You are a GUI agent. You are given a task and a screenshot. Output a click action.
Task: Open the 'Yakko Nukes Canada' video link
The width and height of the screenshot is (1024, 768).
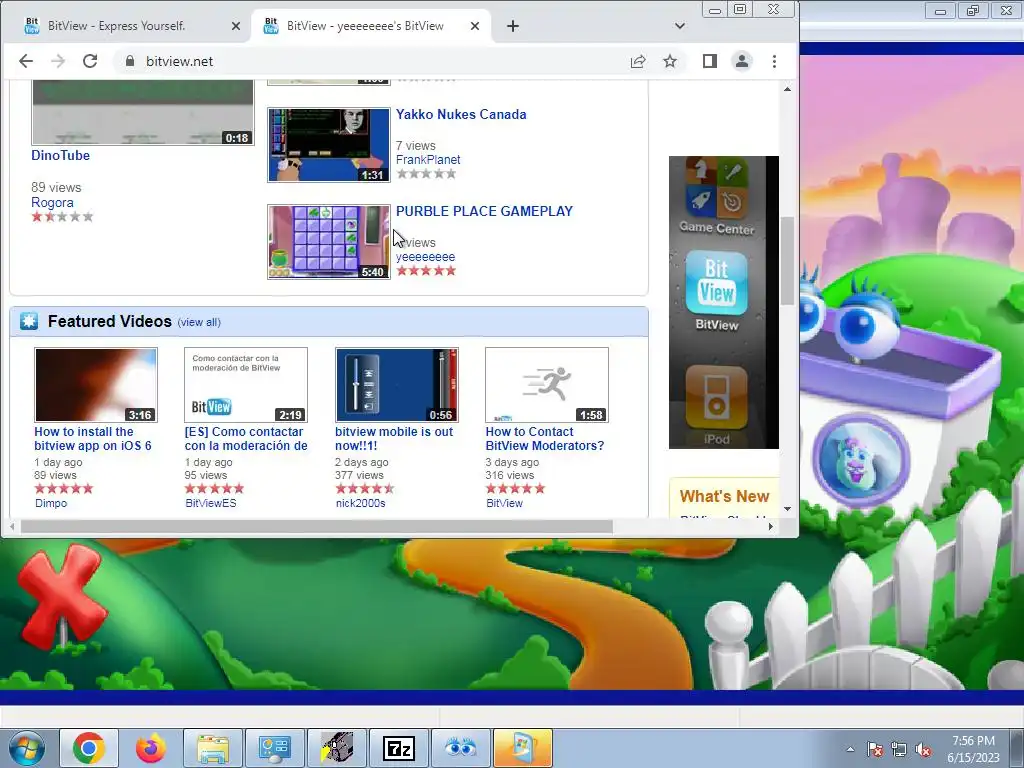461,114
